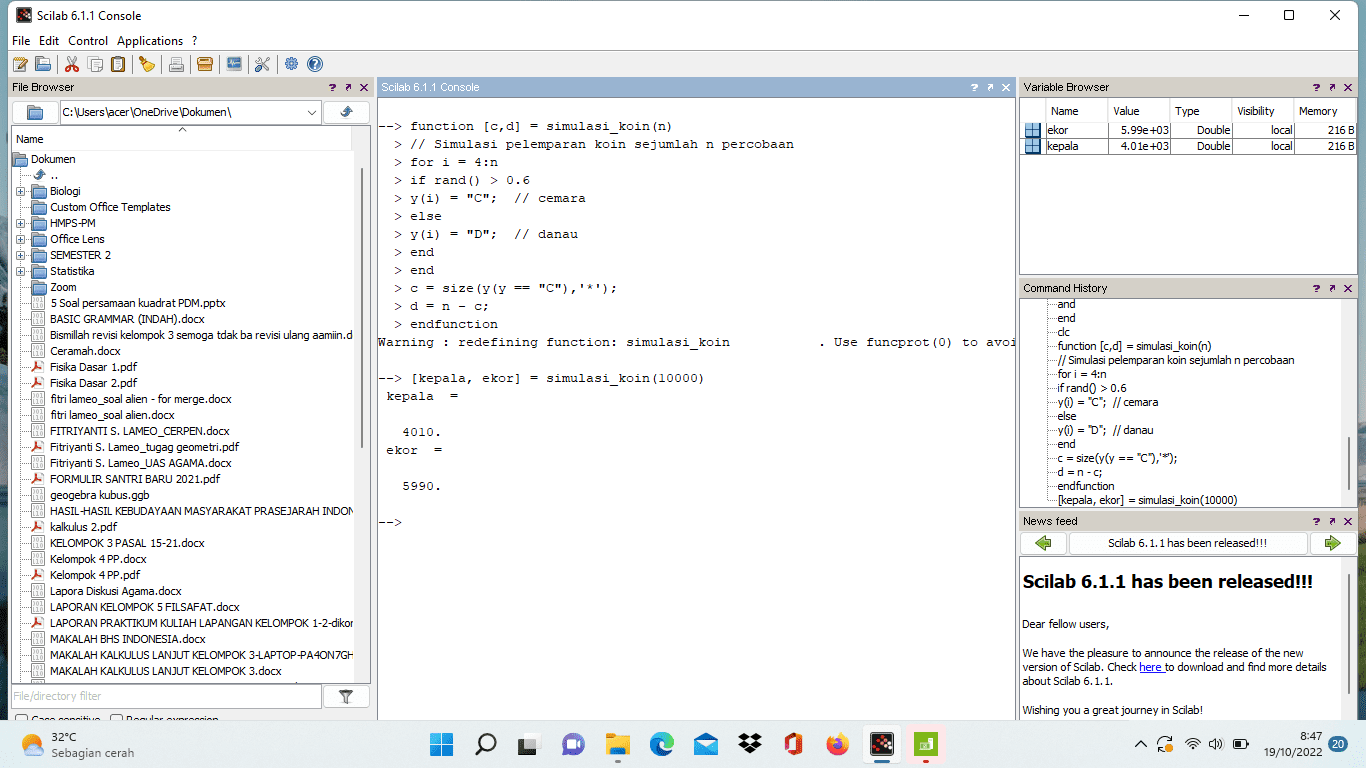Select kalkulus 2.pdf in File Browser
This screenshot has height=768, width=1366.
click(x=83, y=527)
